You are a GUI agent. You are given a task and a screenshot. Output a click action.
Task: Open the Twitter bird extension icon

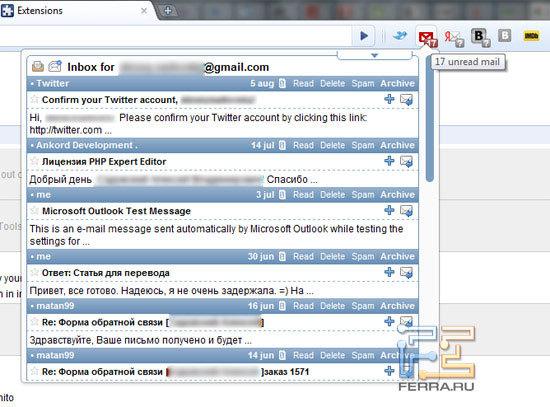click(400, 36)
